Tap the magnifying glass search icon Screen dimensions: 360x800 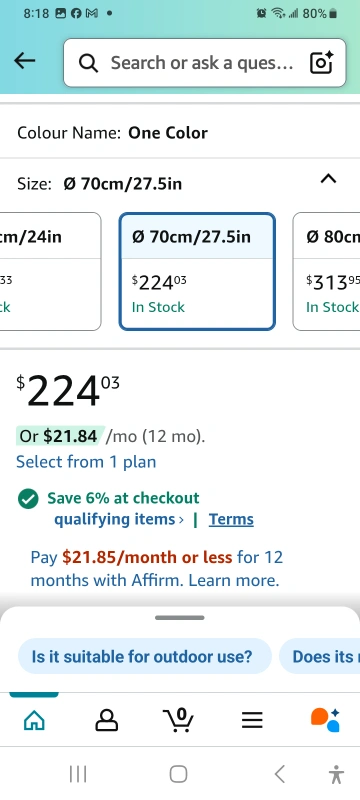click(88, 63)
